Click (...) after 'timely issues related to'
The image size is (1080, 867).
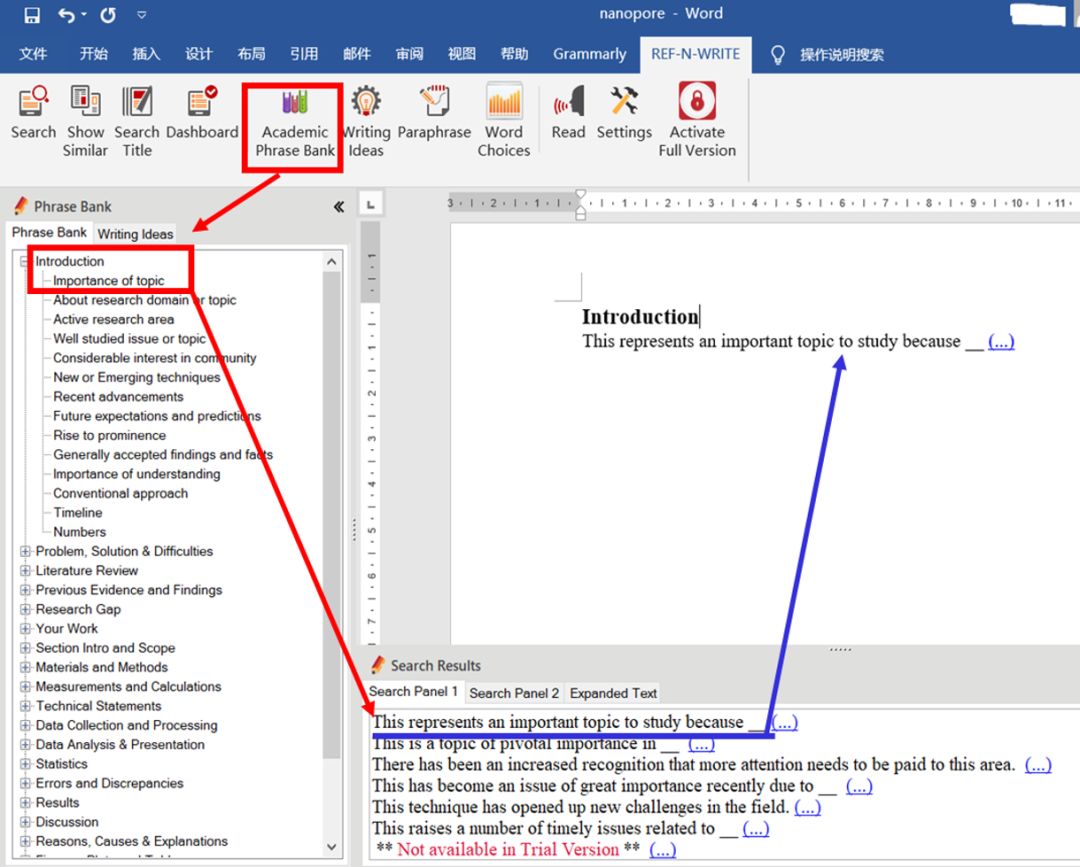pos(756,828)
